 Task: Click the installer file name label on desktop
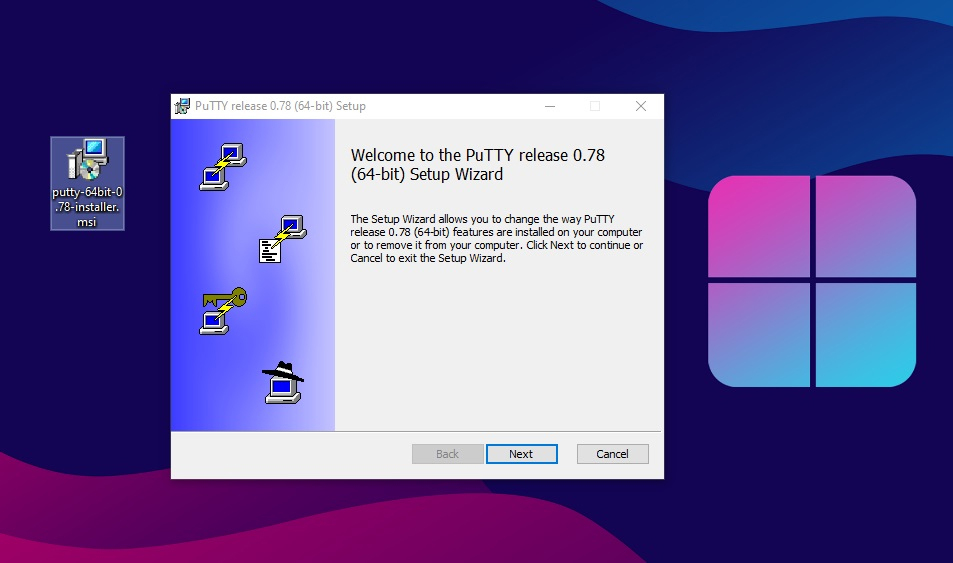click(x=87, y=207)
